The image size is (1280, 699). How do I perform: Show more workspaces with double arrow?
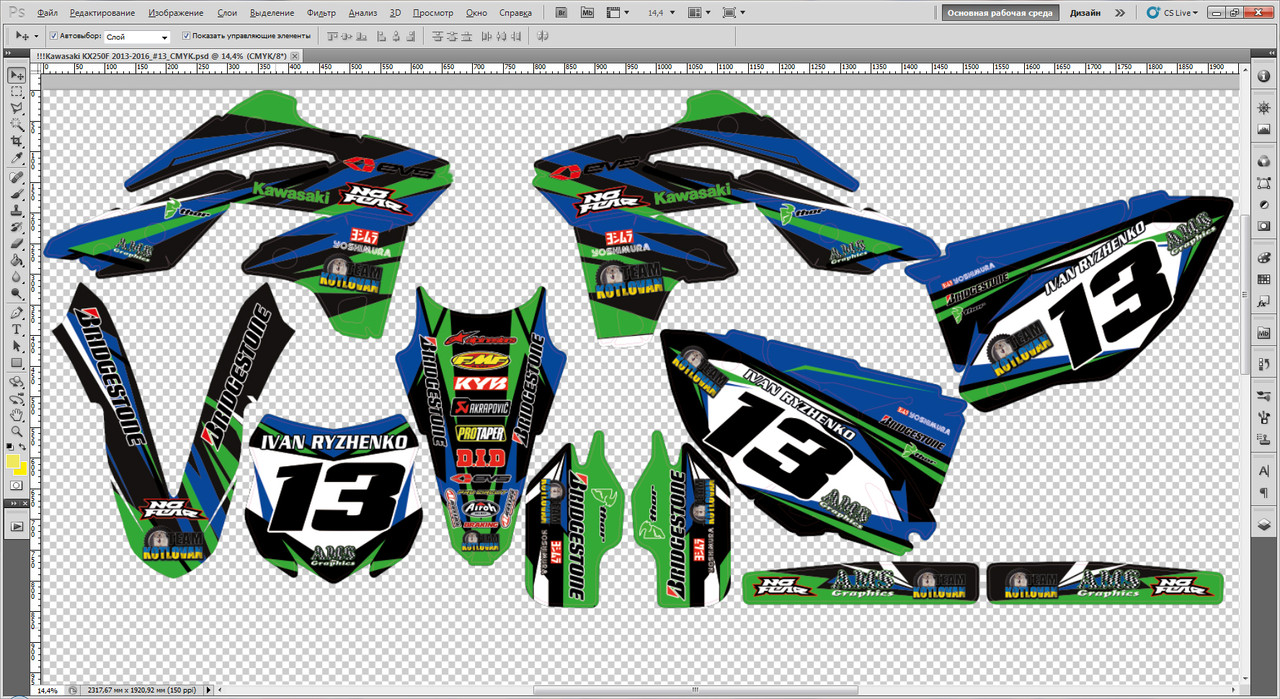(1119, 13)
